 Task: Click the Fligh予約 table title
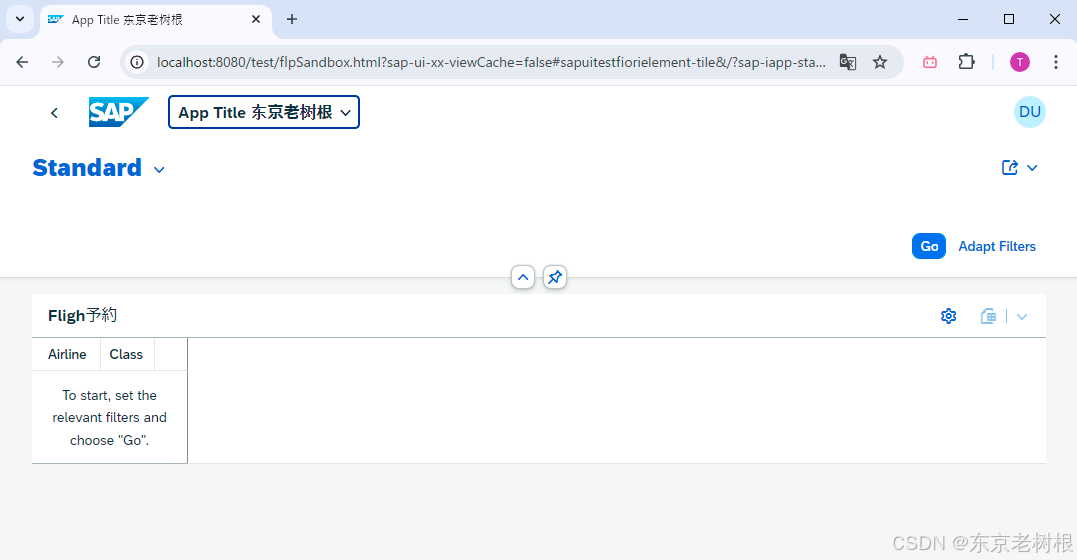click(82, 315)
